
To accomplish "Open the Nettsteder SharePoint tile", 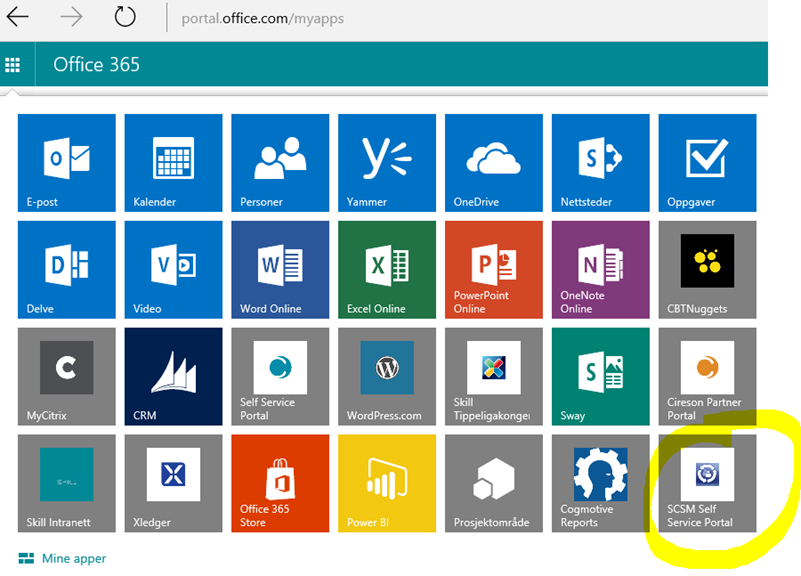I will tap(601, 163).
